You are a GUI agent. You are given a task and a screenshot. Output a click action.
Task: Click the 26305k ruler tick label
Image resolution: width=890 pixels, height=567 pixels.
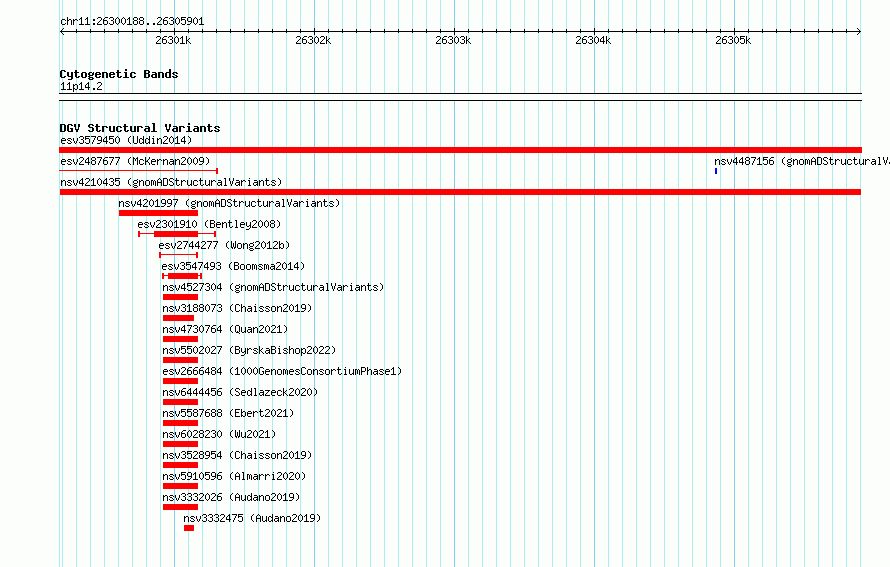click(x=733, y=40)
